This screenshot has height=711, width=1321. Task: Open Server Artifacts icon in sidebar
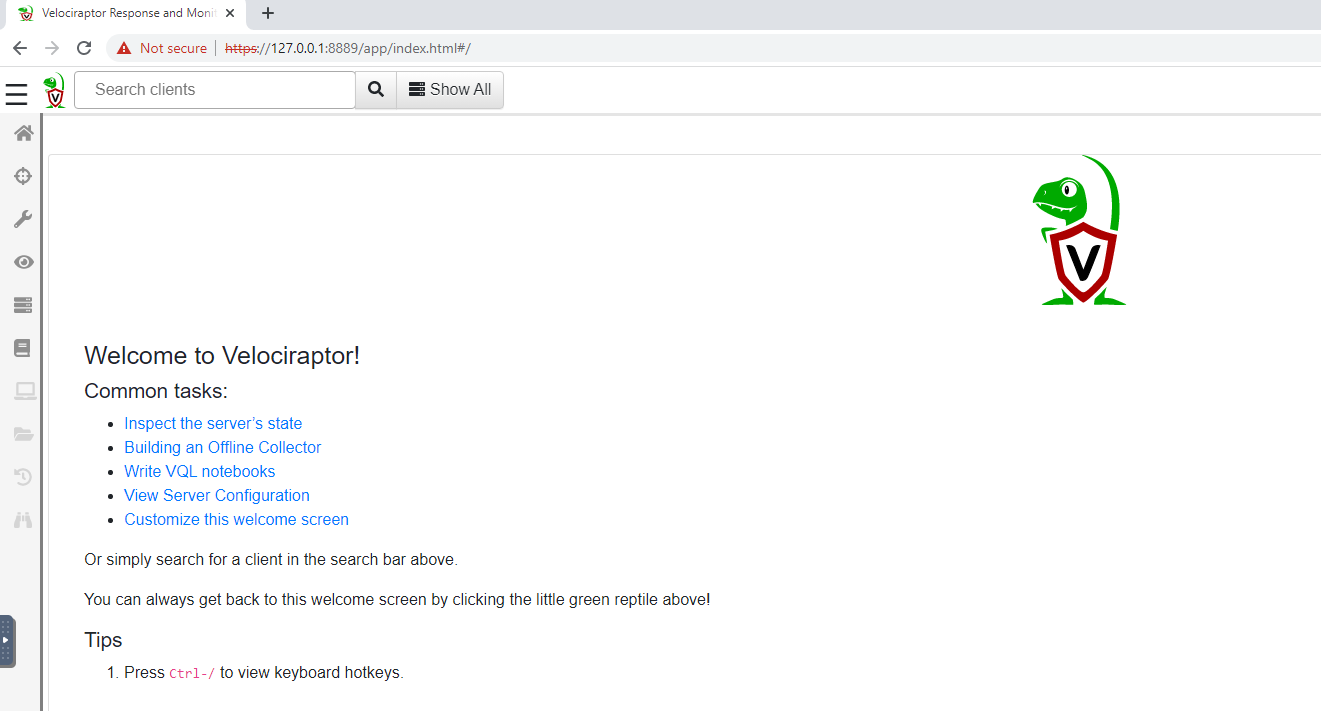(x=23, y=305)
